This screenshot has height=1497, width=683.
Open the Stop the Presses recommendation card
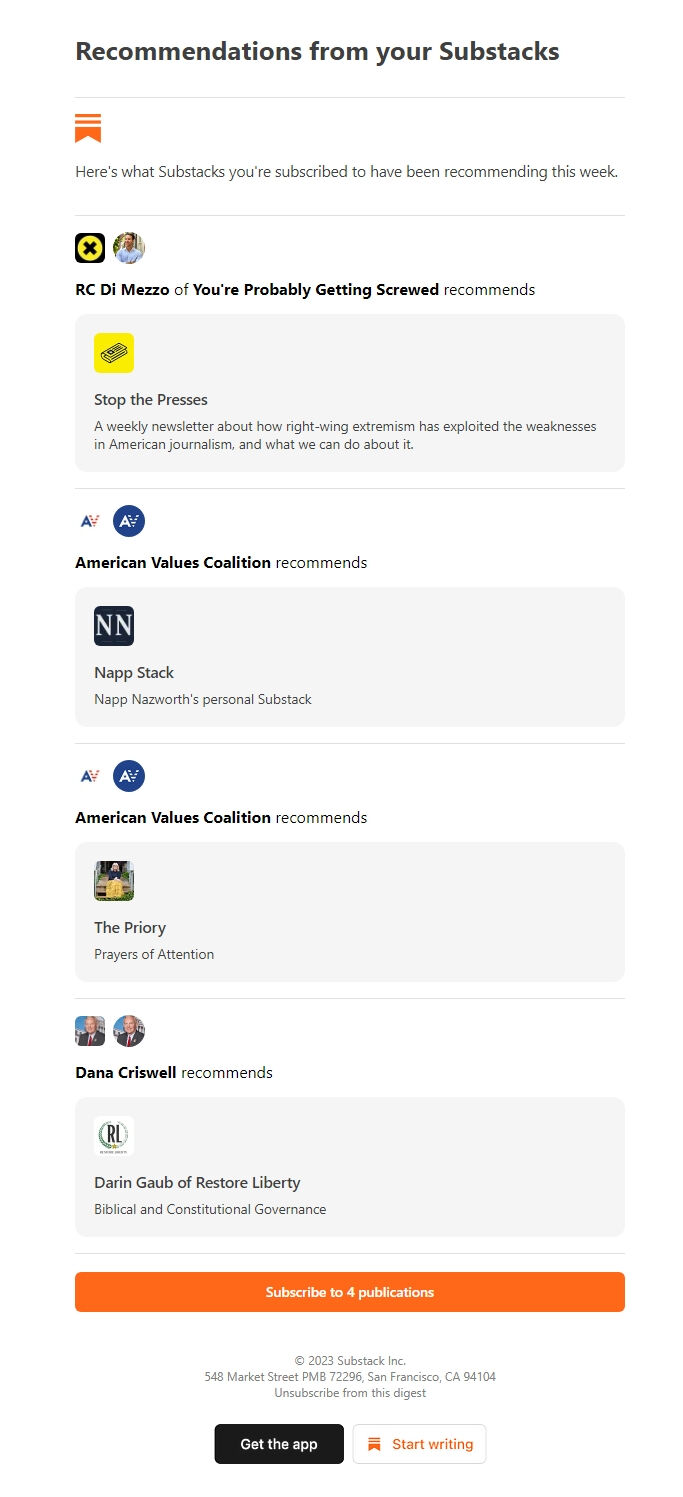[x=349, y=392]
